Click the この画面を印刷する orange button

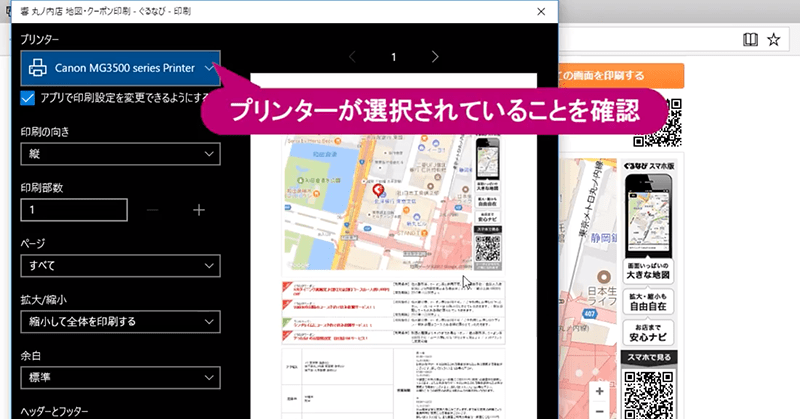(x=621, y=76)
